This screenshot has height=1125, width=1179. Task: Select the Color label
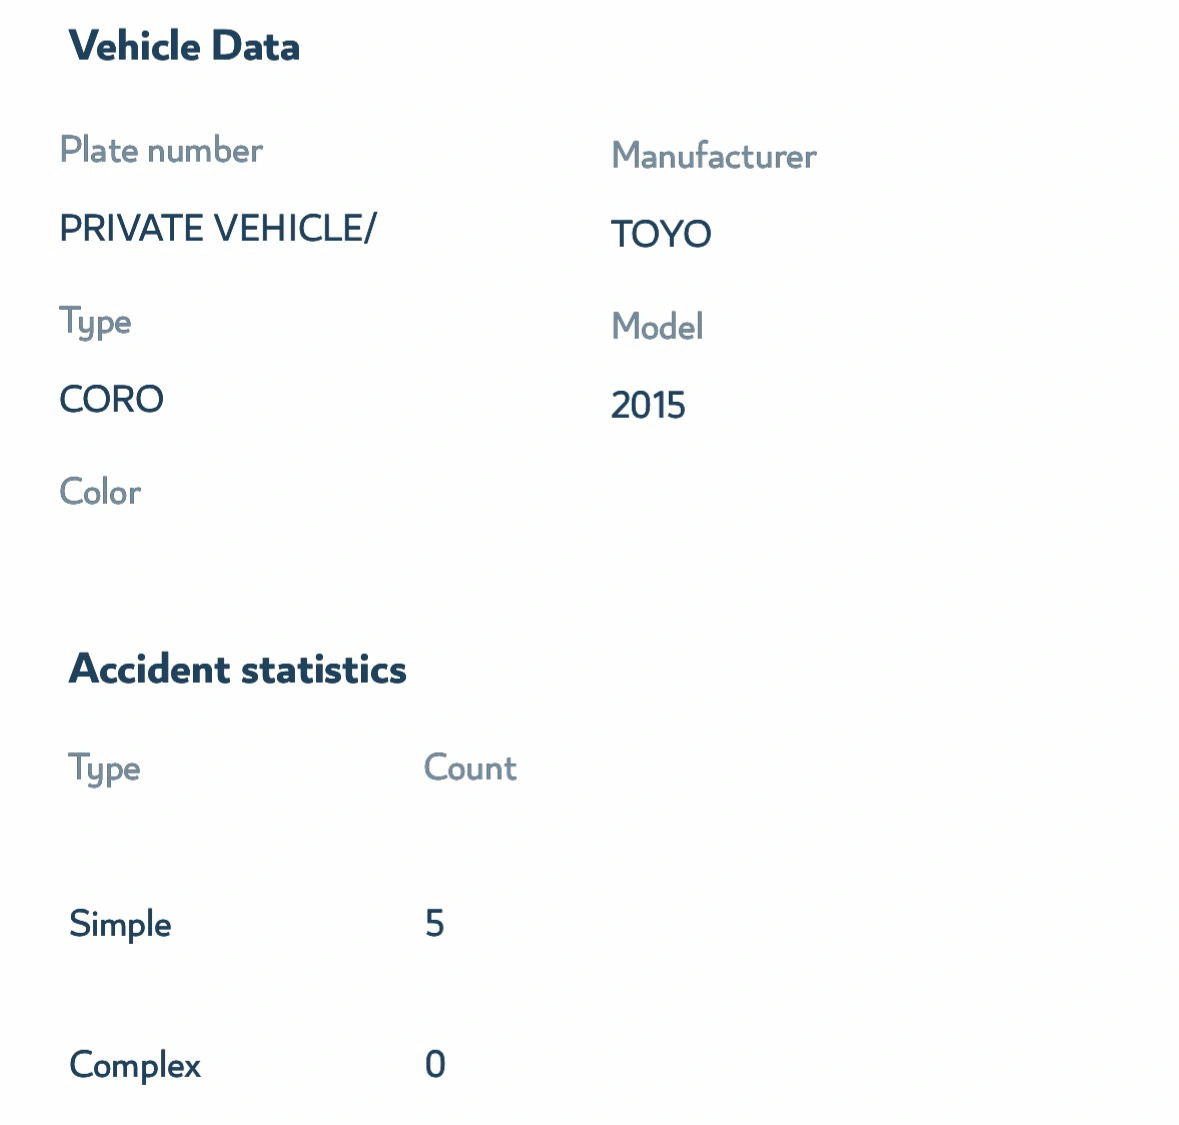pyautogui.click(x=100, y=492)
